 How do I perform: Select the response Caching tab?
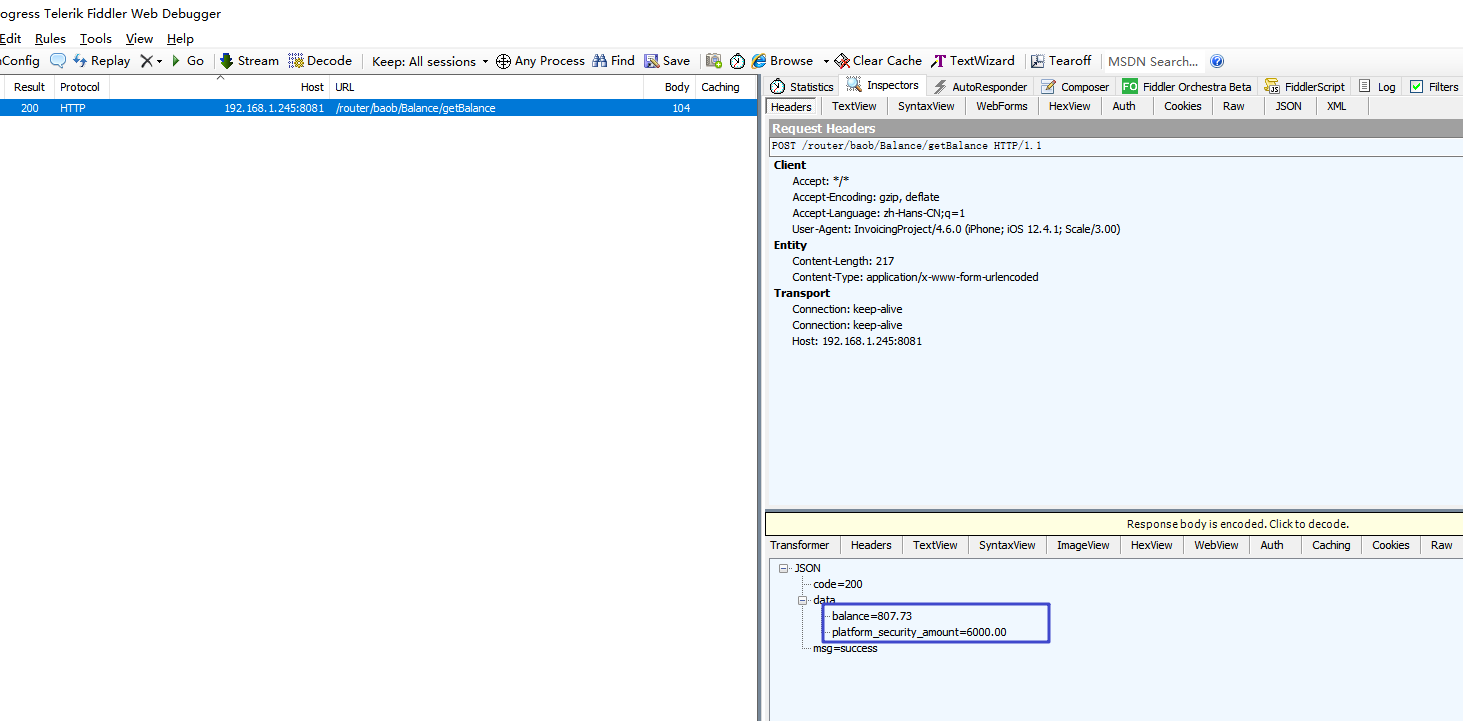click(x=1331, y=545)
